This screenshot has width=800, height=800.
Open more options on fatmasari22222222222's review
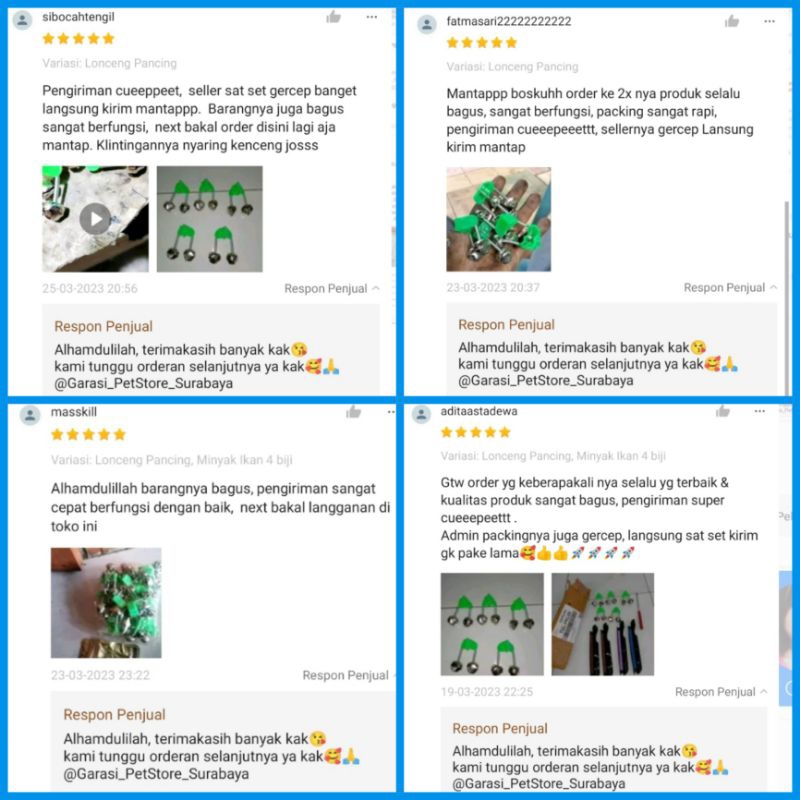(769, 21)
